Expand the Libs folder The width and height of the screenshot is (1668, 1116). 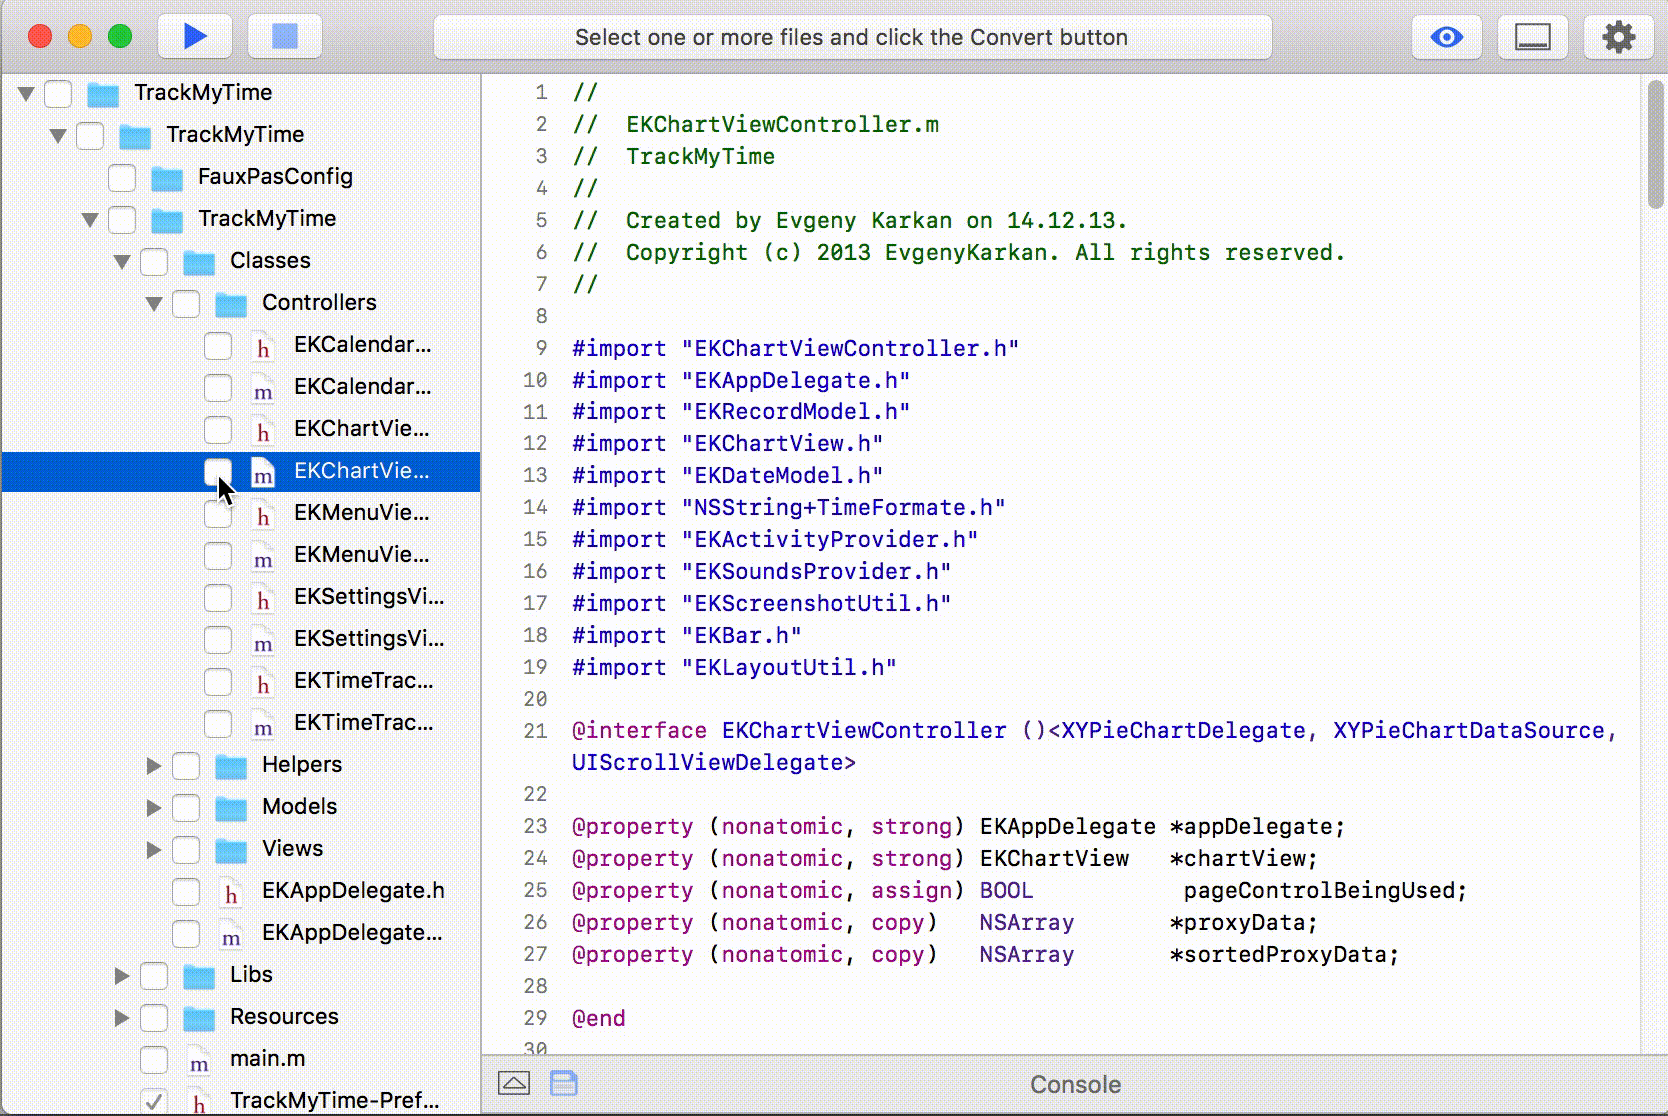click(x=120, y=975)
